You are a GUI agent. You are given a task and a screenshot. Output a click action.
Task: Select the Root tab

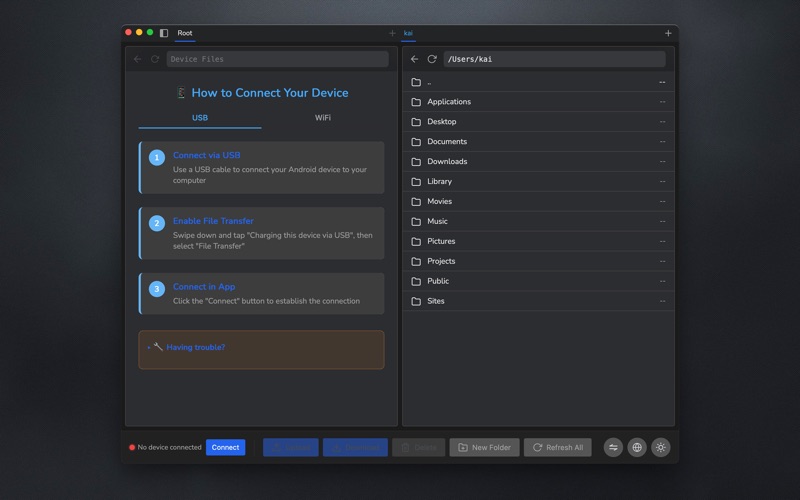185,33
